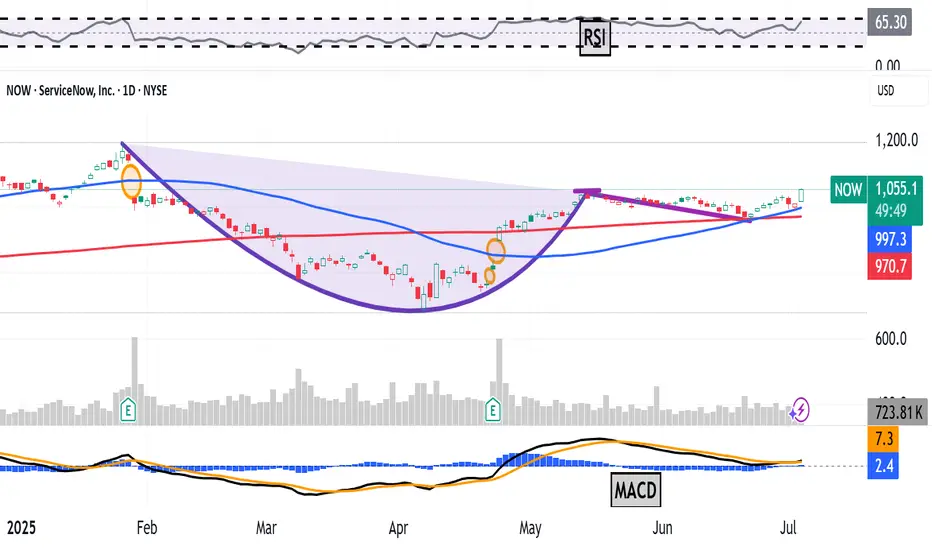Click the Mar label on time axis
This screenshot has height=550, width=932.
(266, 527)
